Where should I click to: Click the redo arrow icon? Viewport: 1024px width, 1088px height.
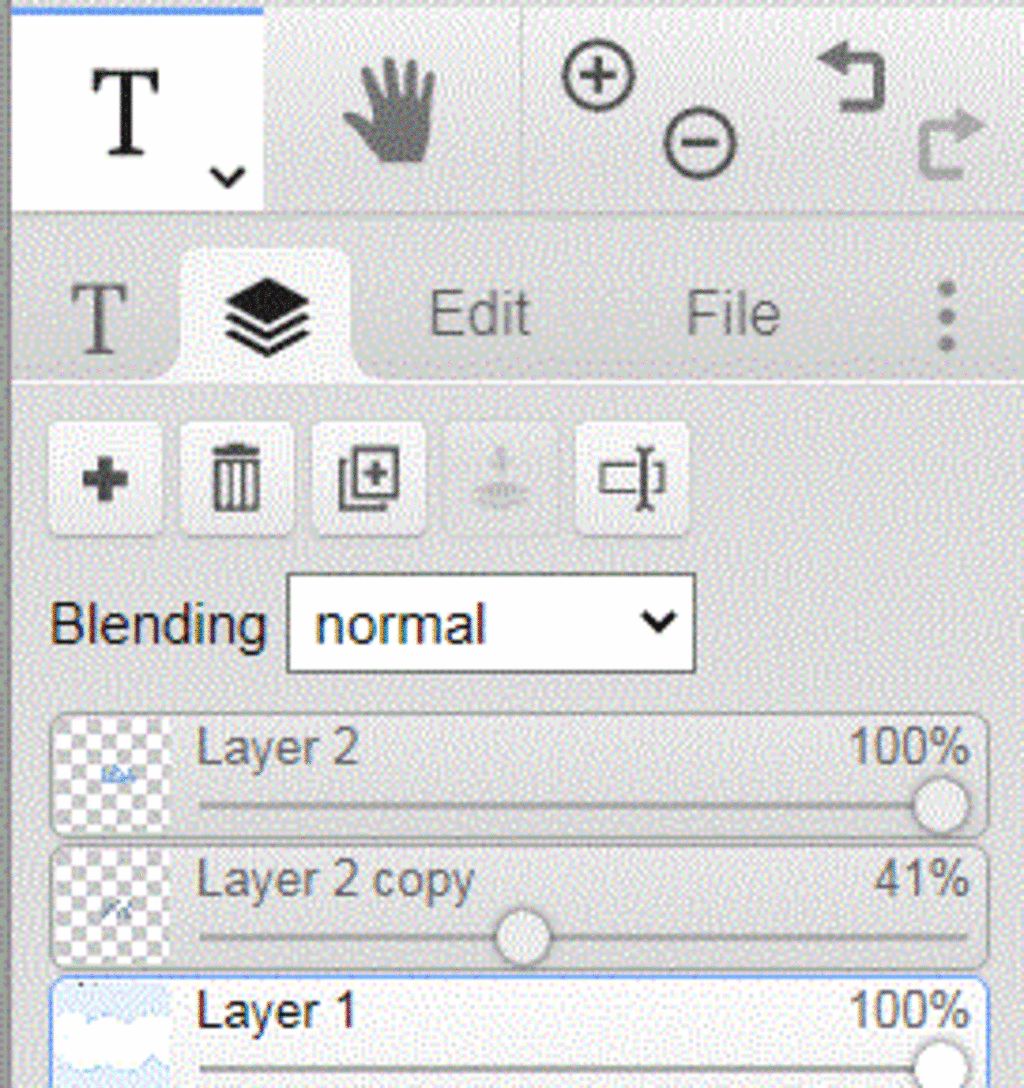950,143
